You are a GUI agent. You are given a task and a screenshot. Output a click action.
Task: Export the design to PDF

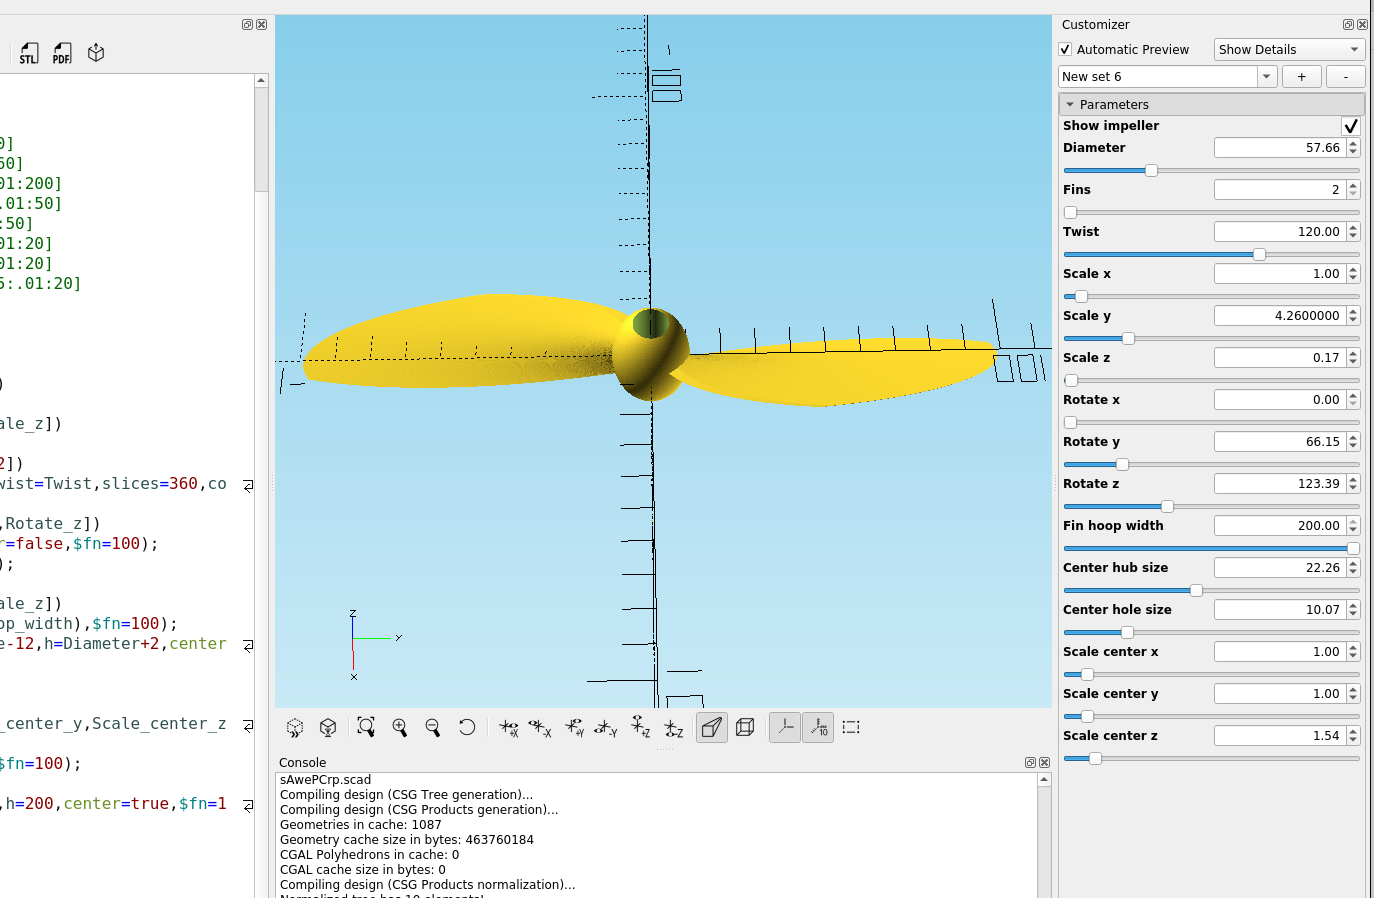coord(61,53)
